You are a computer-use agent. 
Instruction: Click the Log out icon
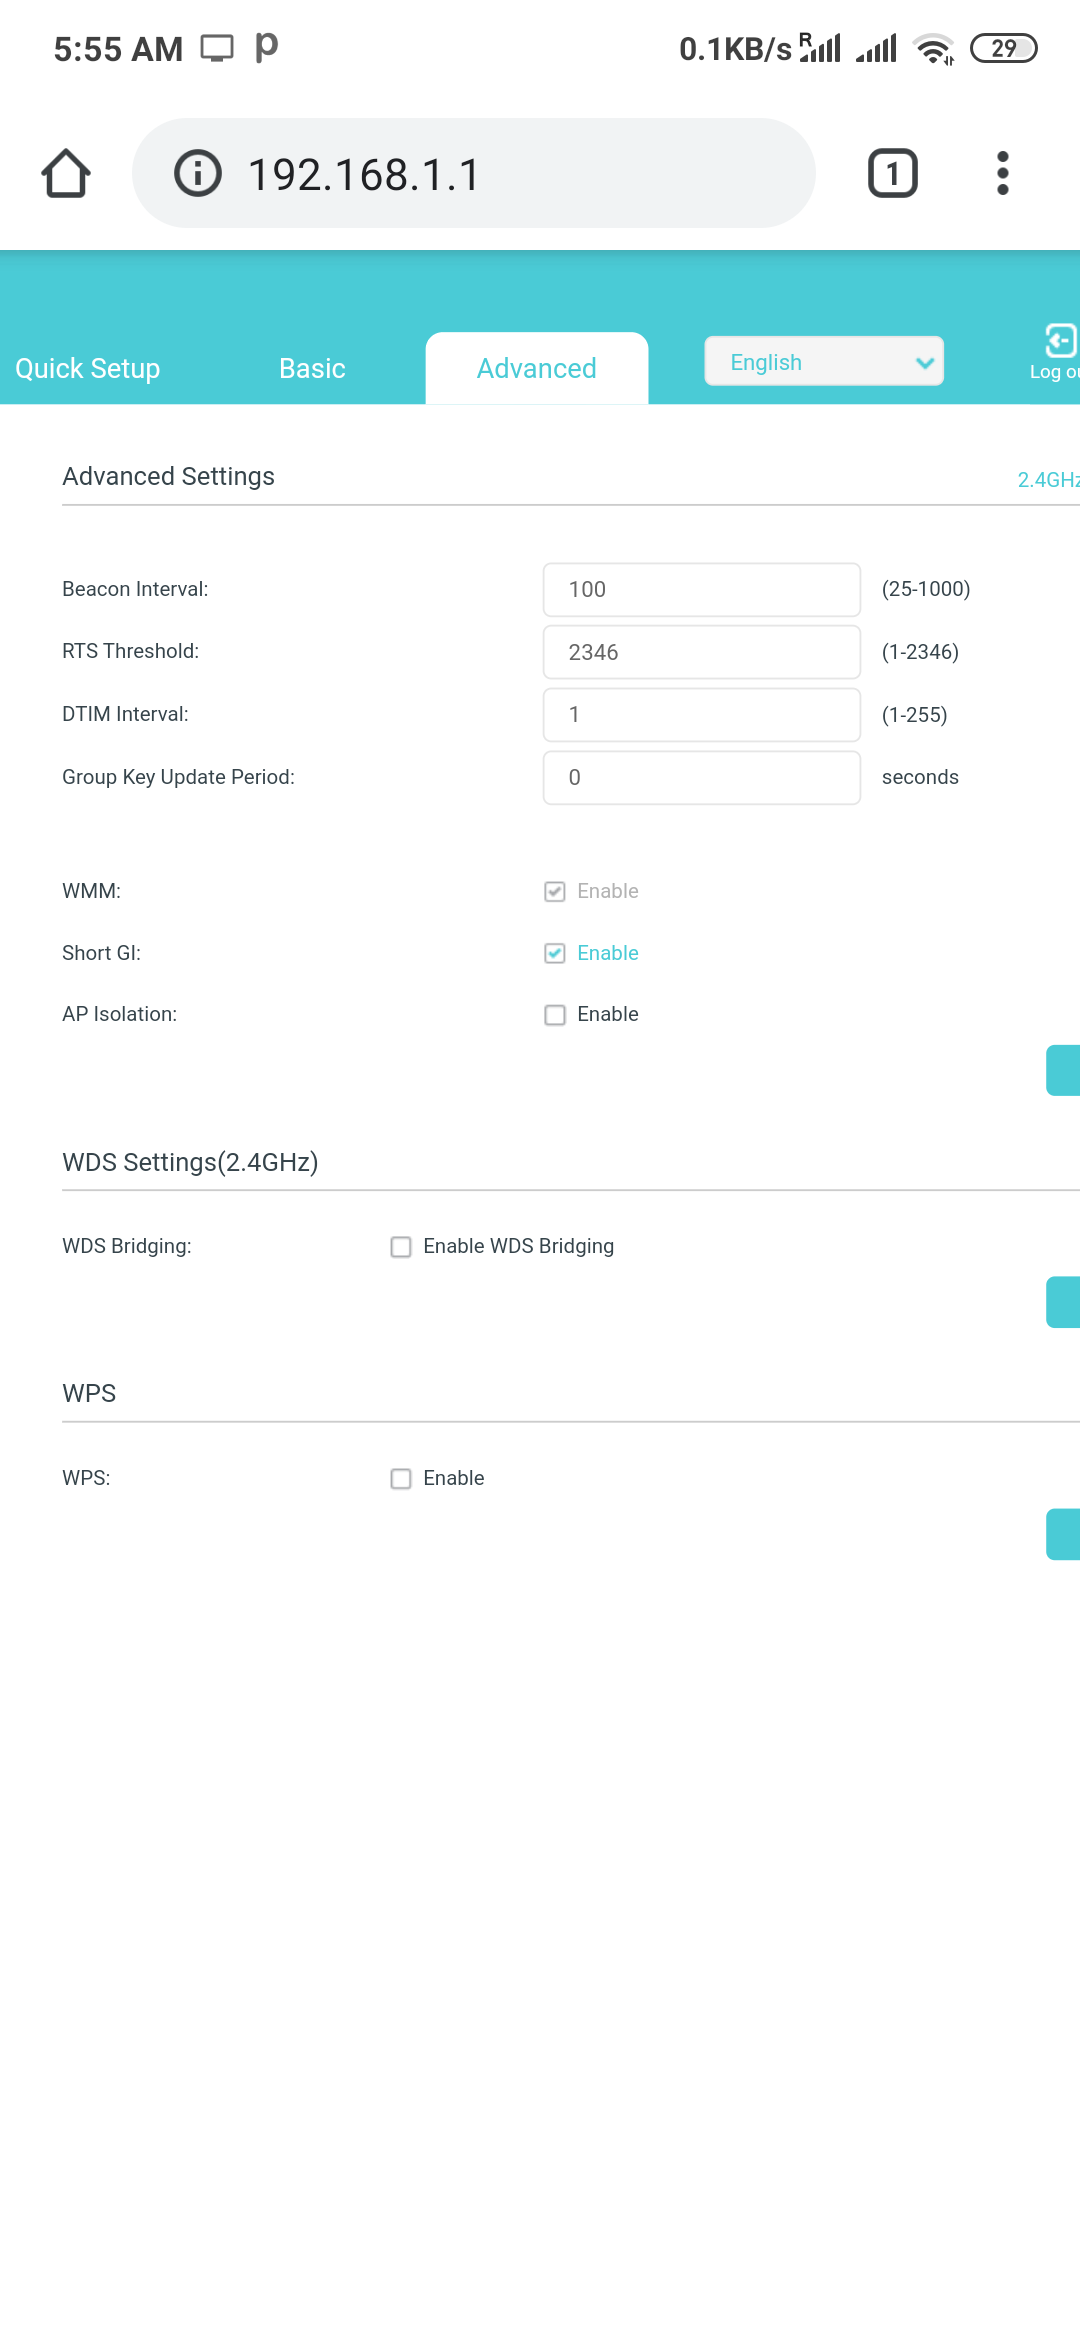click(x=1059, y=341)
